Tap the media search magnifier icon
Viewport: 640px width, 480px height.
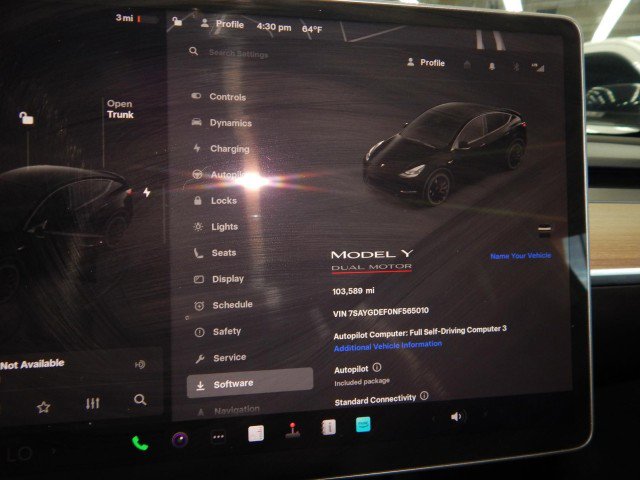[x=140, y=400]
